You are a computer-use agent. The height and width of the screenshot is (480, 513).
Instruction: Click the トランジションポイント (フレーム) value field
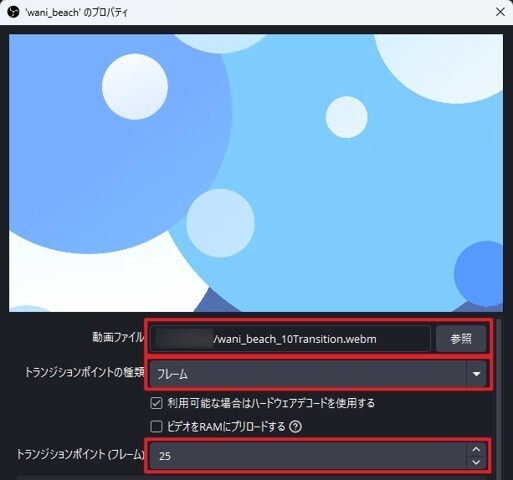[308, 455]
